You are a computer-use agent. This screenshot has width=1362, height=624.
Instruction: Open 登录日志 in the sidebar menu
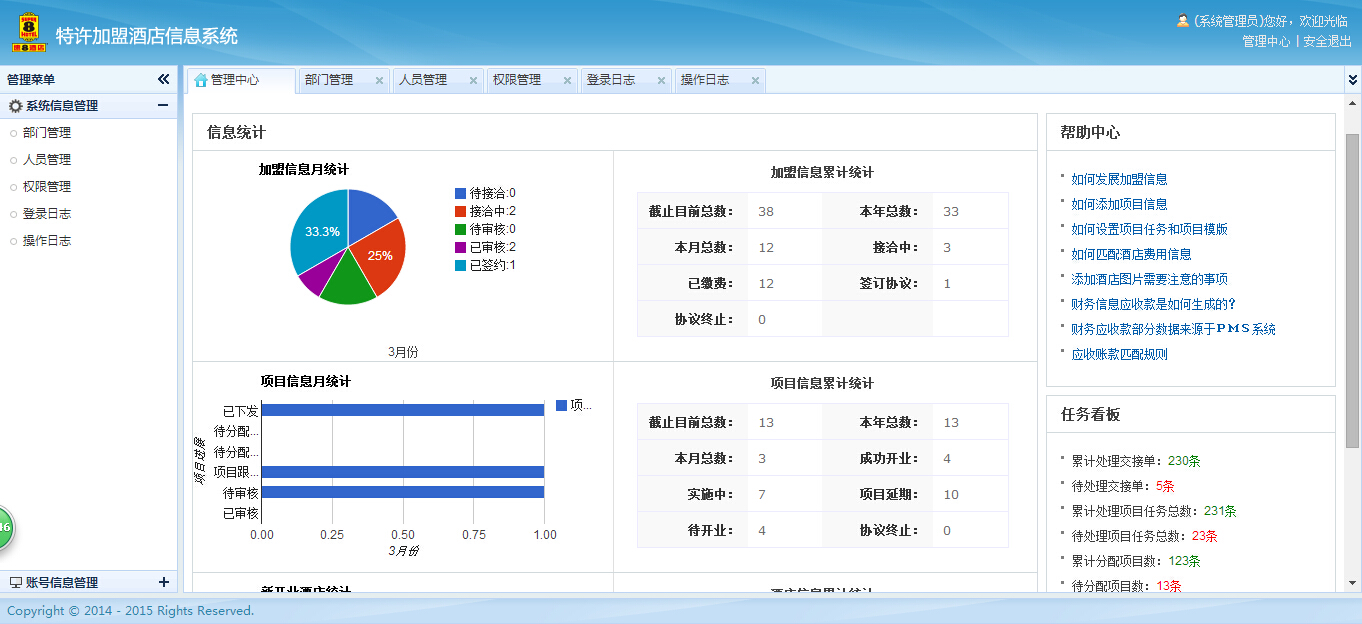[47, 213]
